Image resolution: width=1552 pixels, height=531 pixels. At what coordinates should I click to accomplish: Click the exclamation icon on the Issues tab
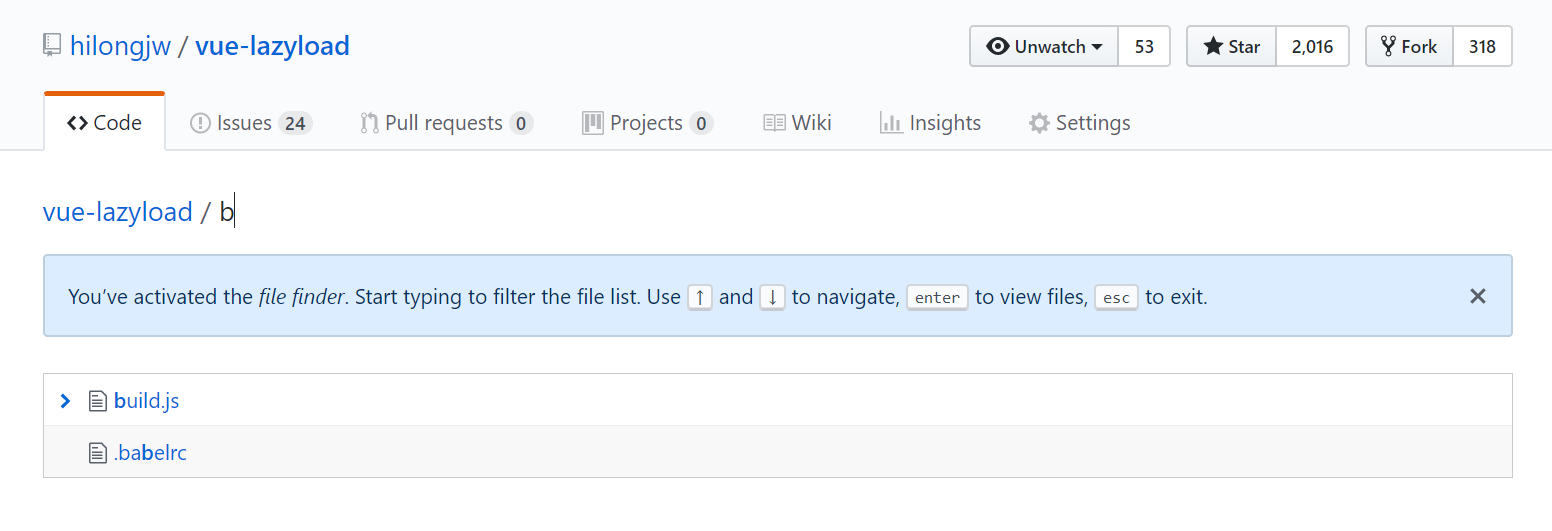(200, 123)
